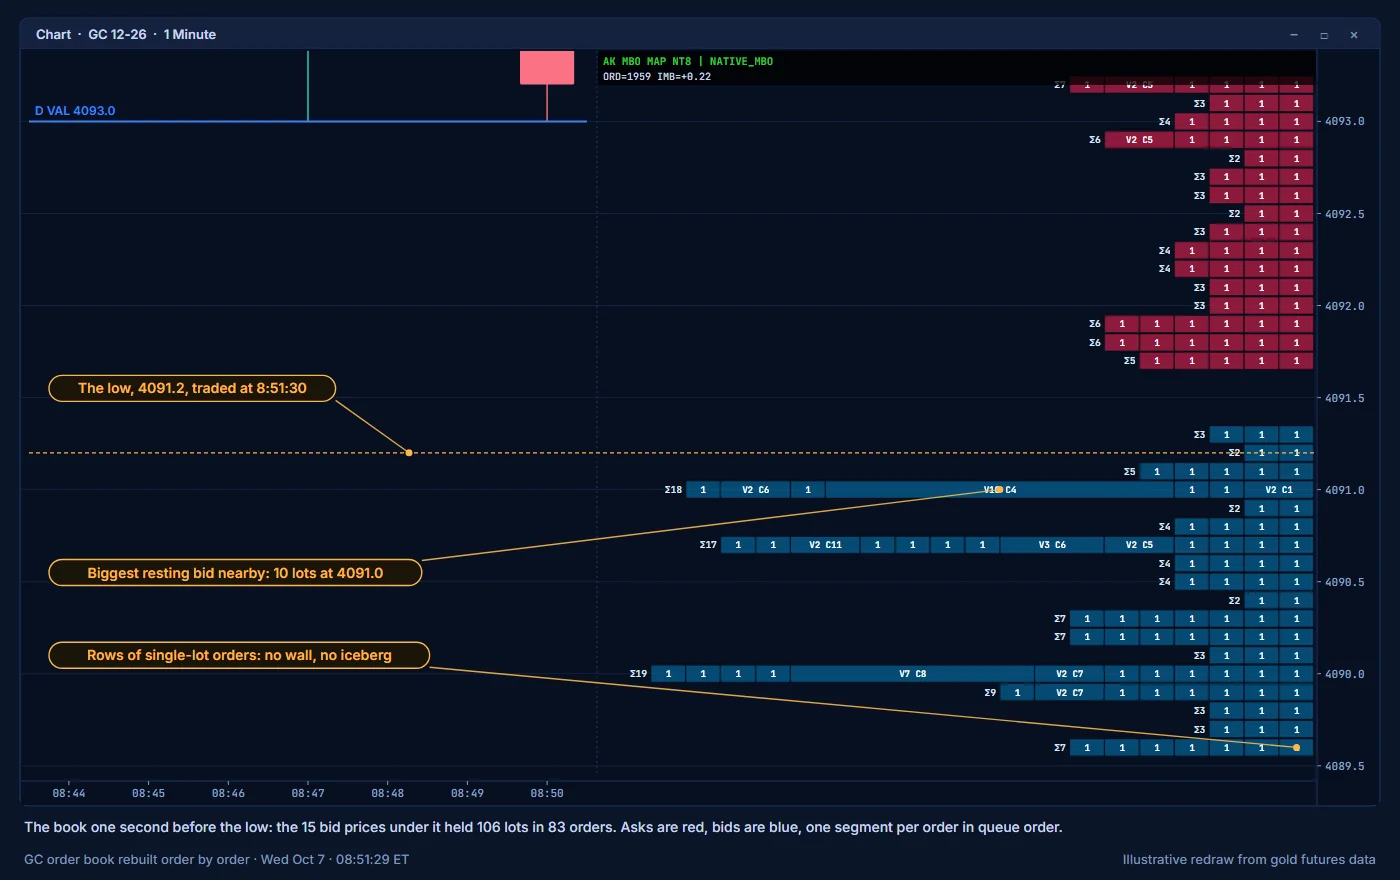Select the 'D VAL 4093.0' level label

pos(75,111)
